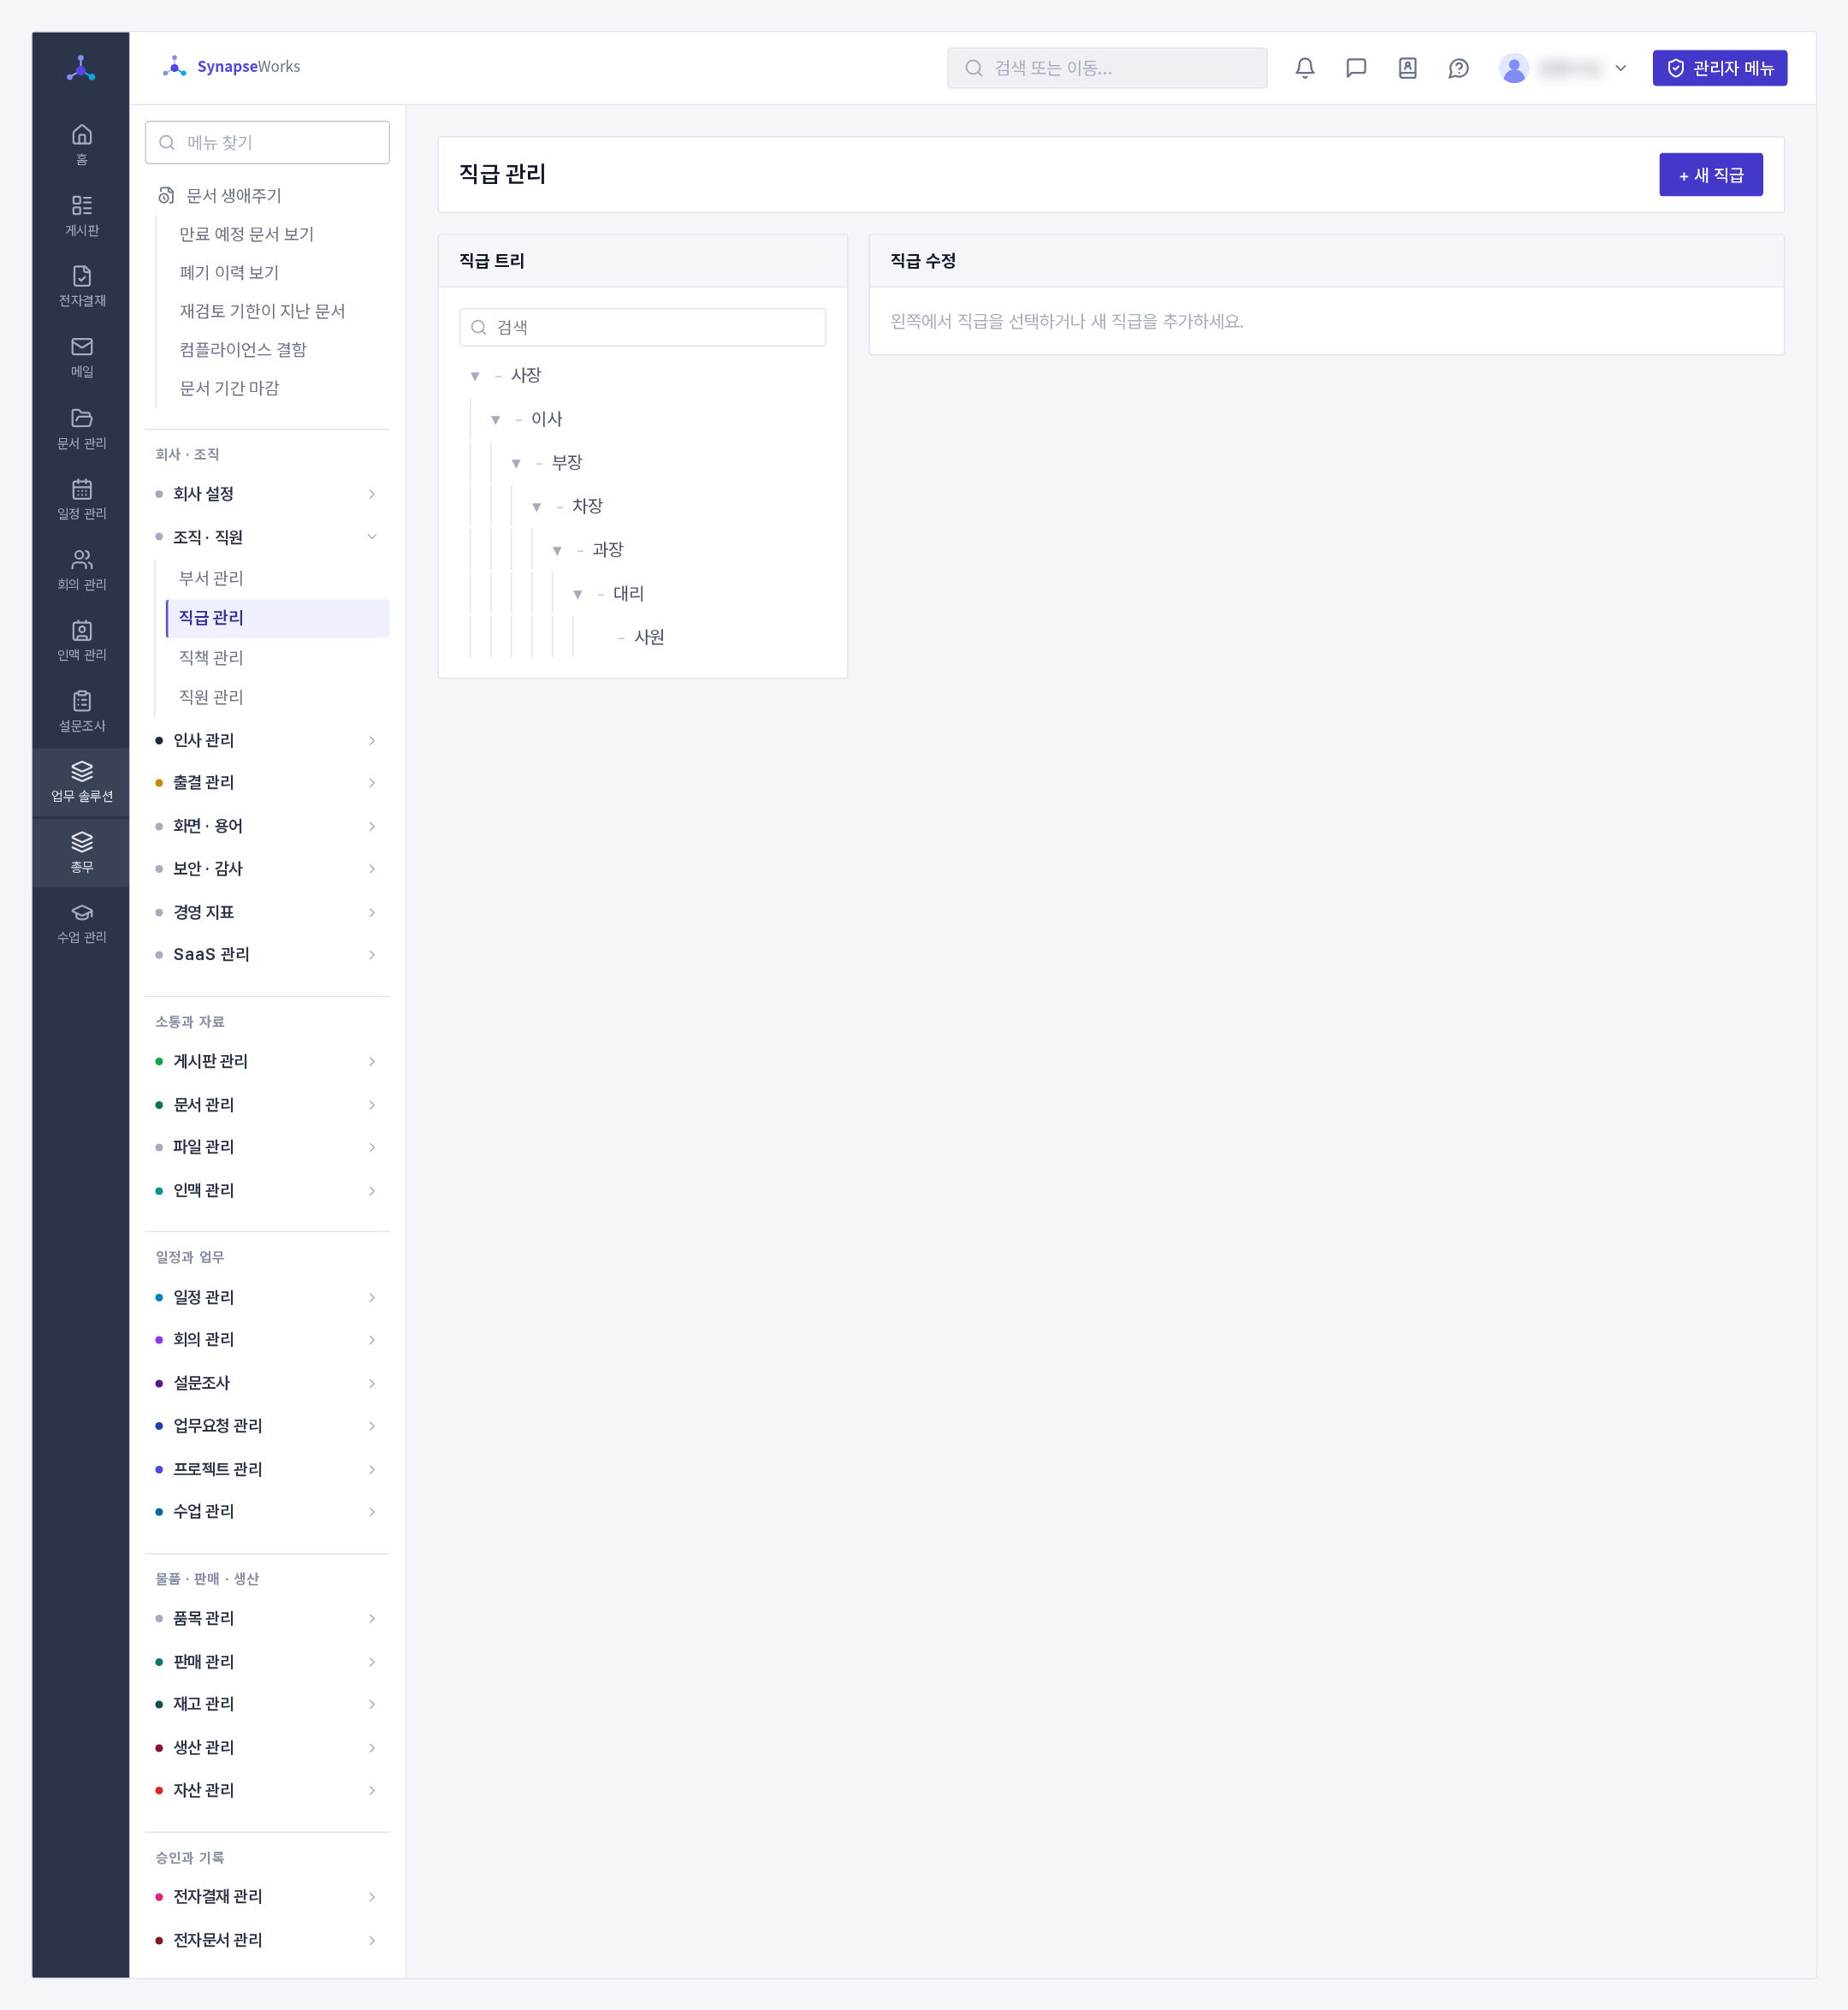Open 부서 관리 menu item

pos(277,578)
